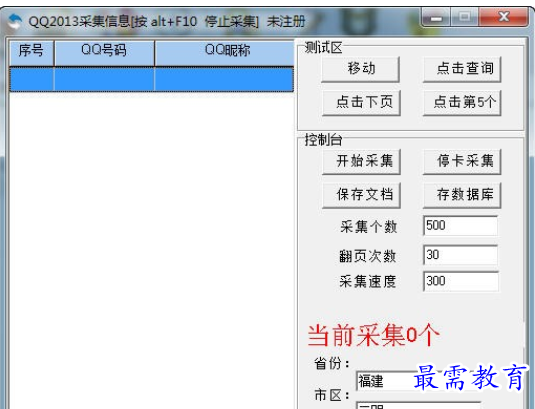Click the 测试区 group label
Screen dimensions: 535x409
click(x=323, y=48)
